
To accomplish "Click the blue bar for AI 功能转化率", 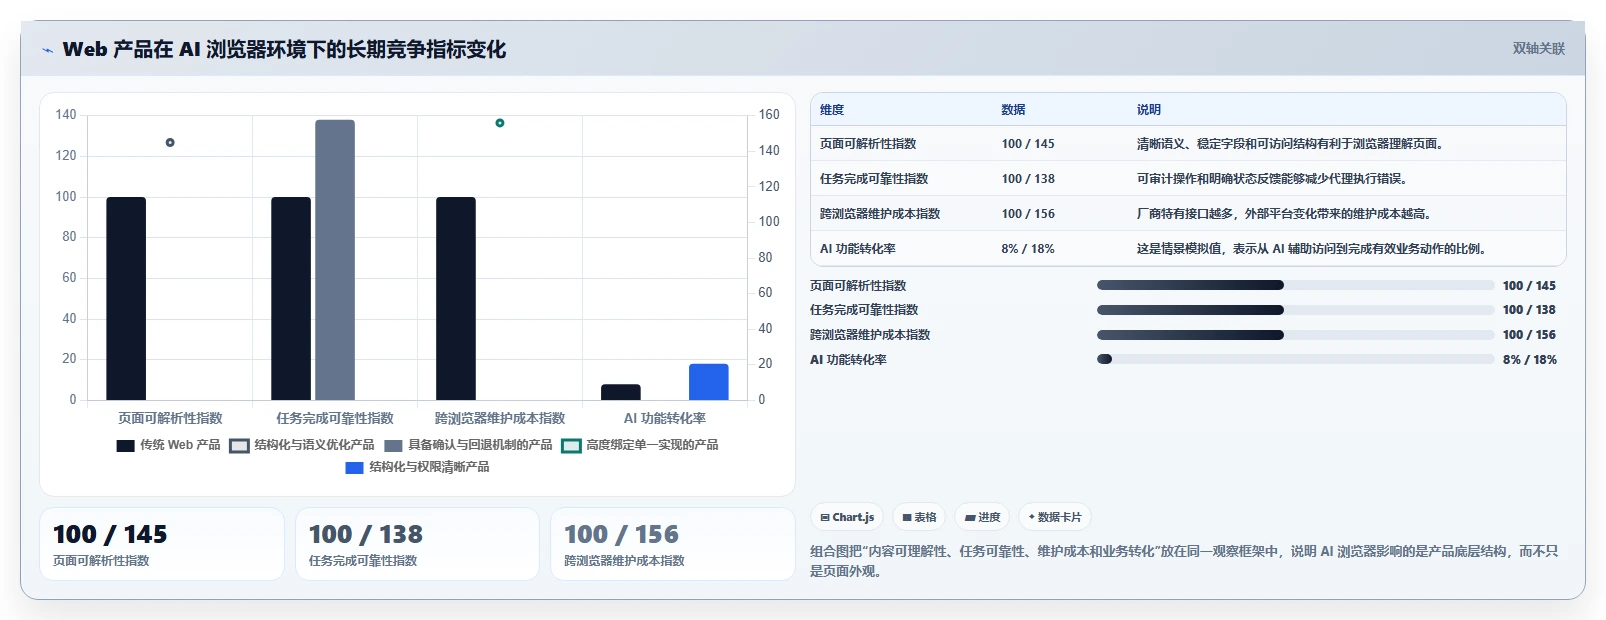I will [x=709, y=382].
